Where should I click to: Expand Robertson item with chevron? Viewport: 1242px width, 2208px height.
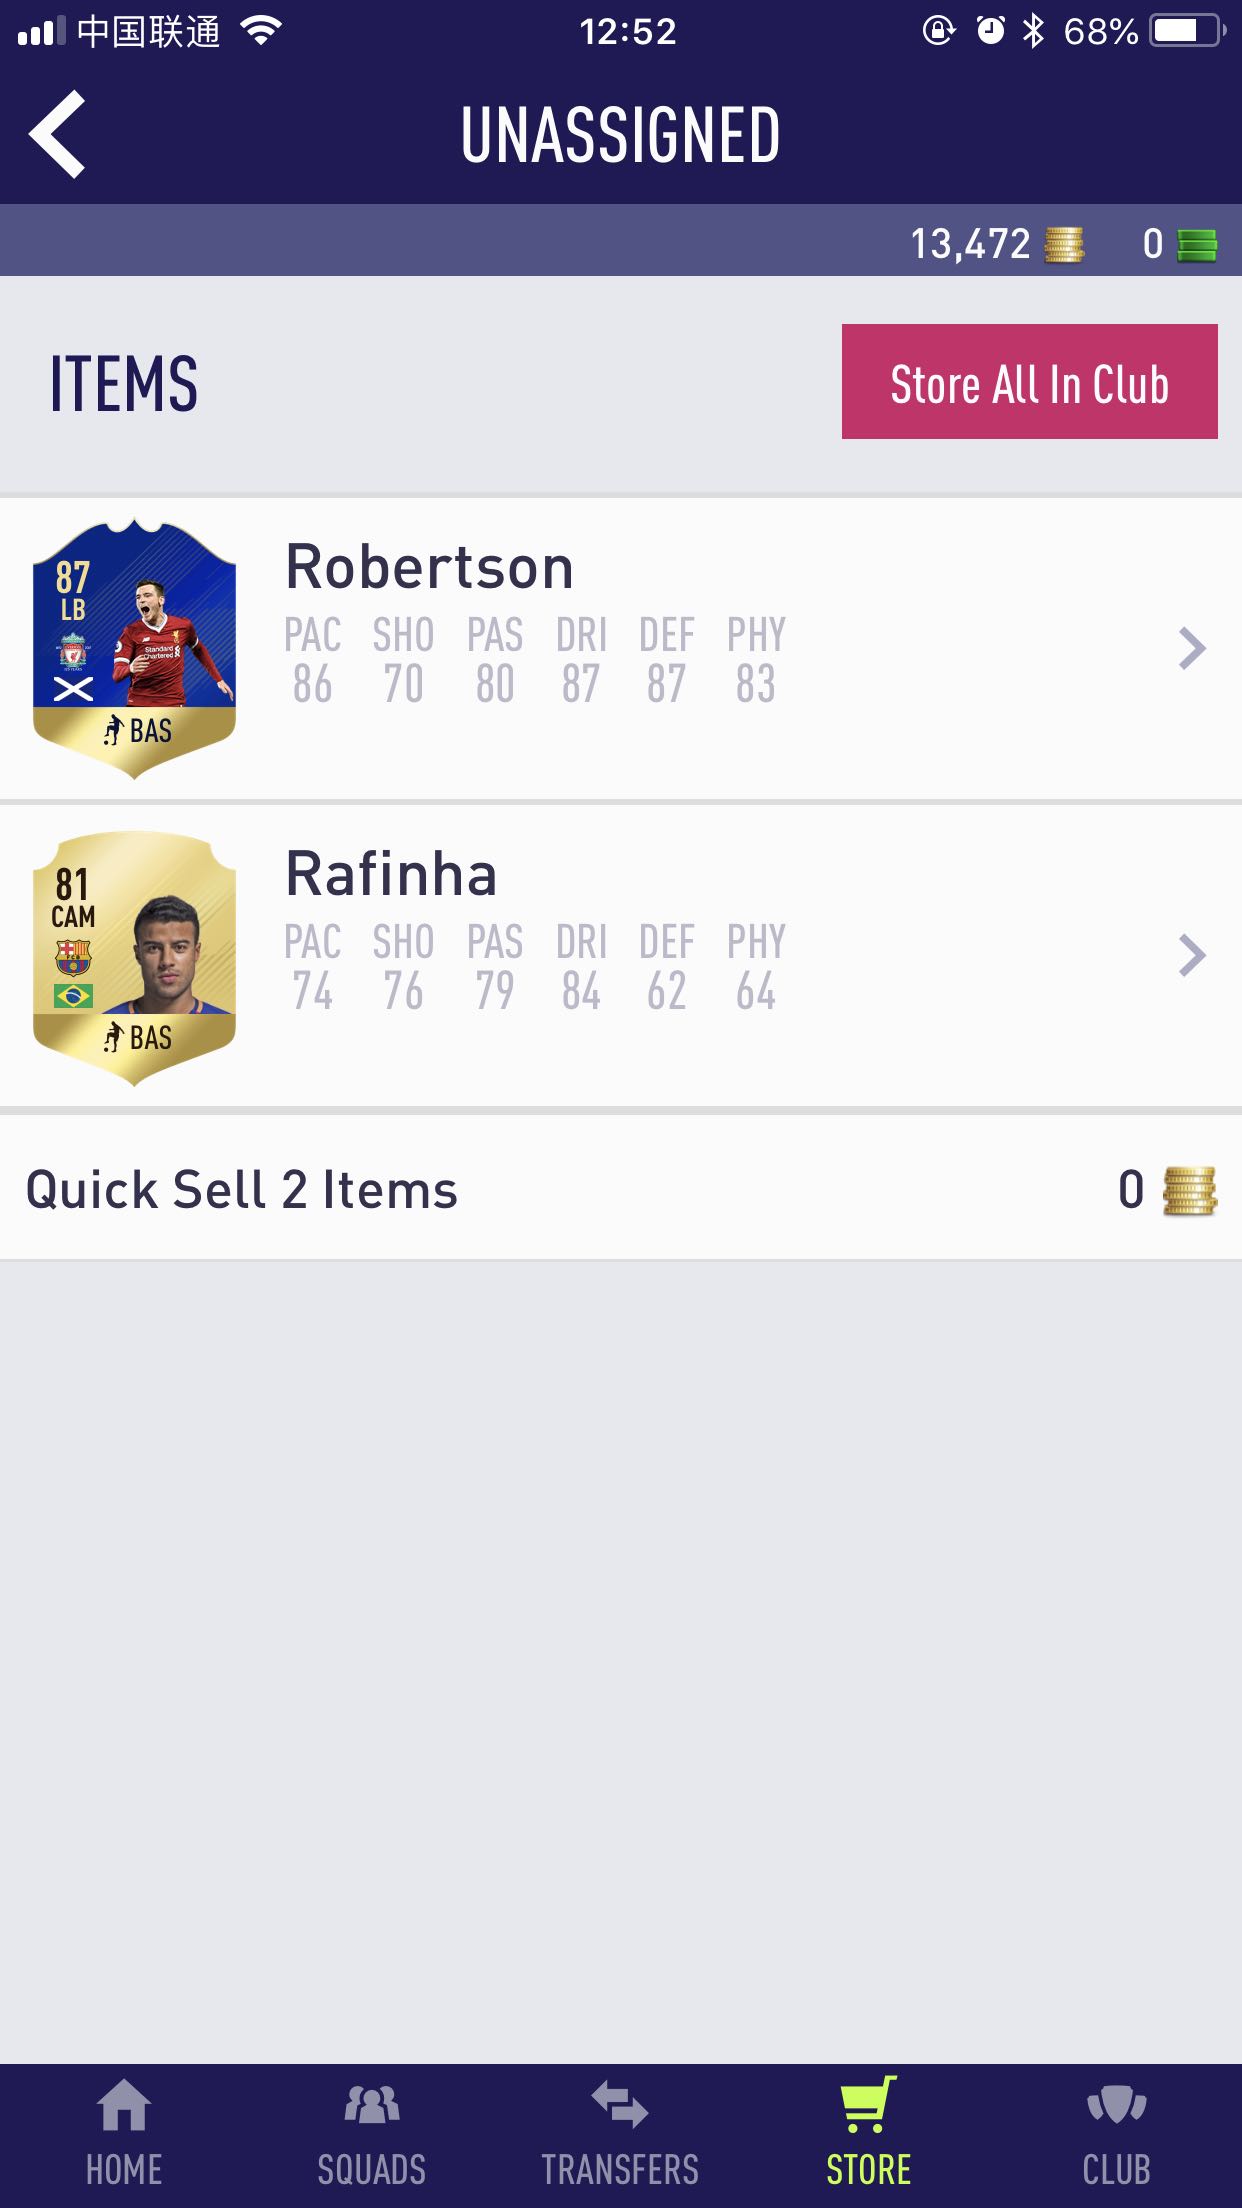1191,648
